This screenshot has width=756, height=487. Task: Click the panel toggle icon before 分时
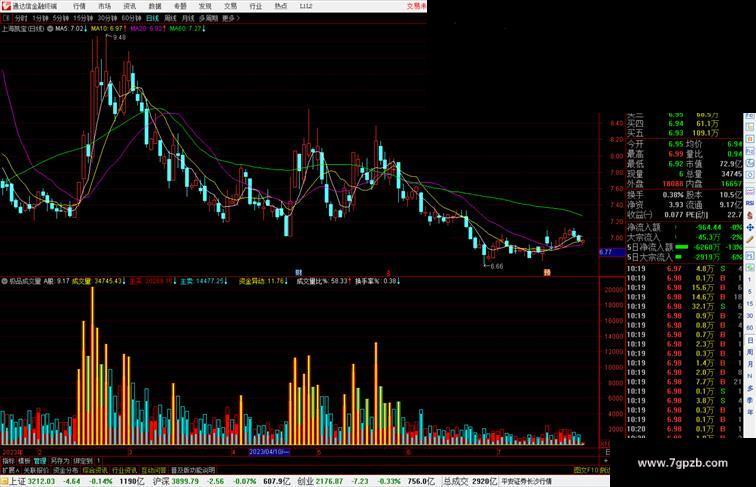(x=6, y=18)
